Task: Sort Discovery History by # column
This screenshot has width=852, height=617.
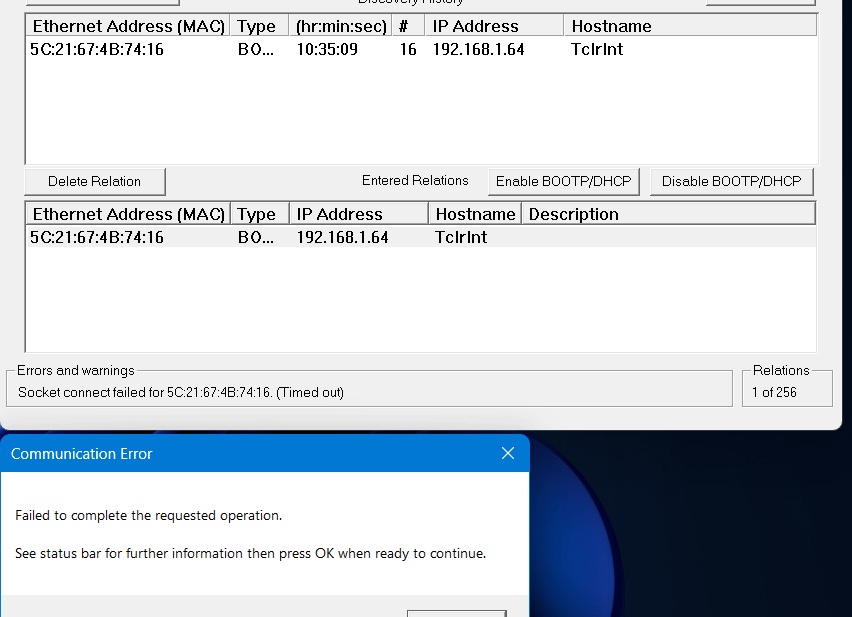Action: pyautogui.click(x=408, y=26)
